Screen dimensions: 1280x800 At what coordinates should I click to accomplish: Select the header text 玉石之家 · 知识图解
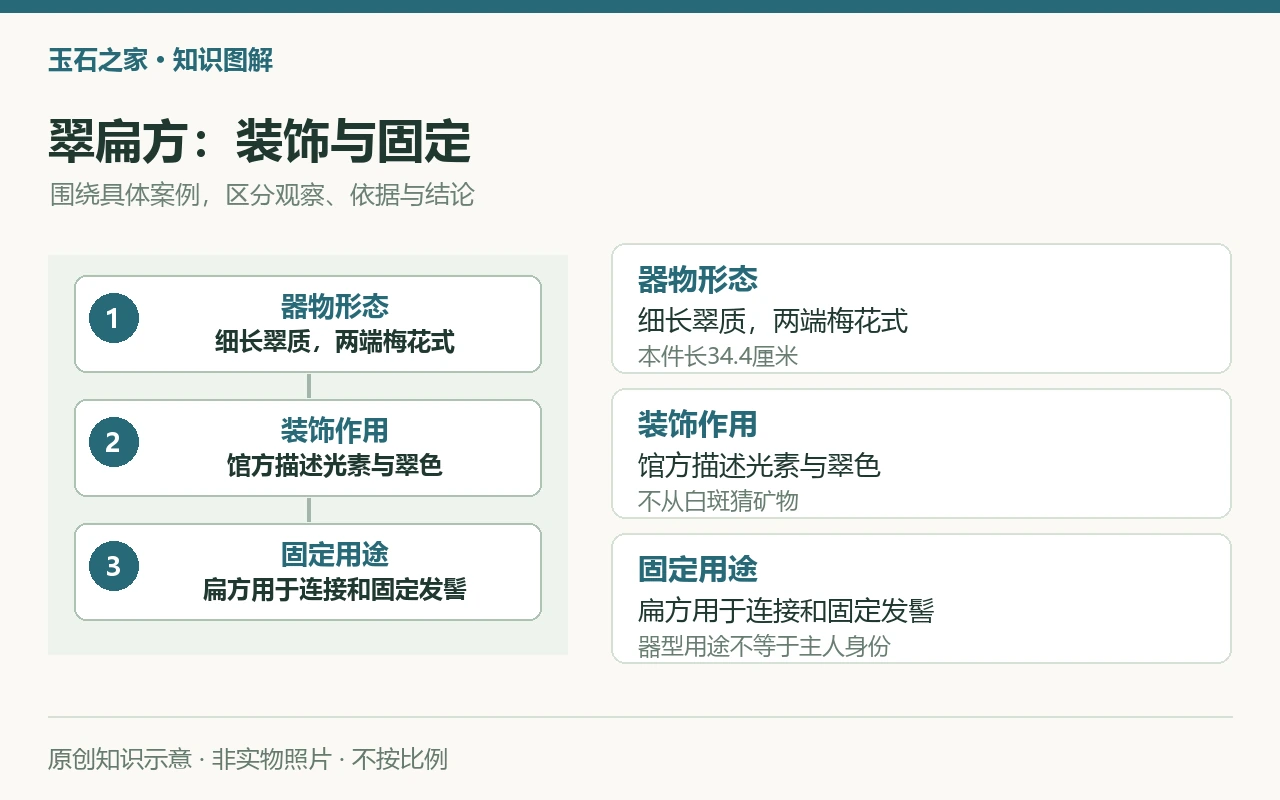point(160,60)
